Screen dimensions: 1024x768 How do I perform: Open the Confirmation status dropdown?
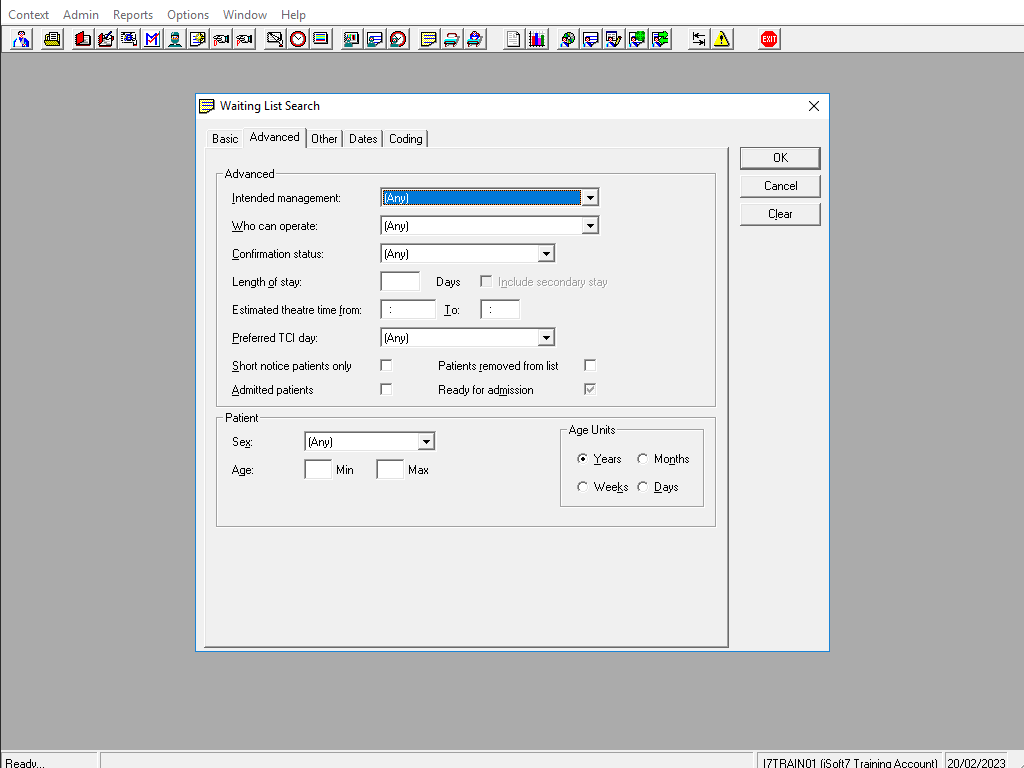pos(546,254)
